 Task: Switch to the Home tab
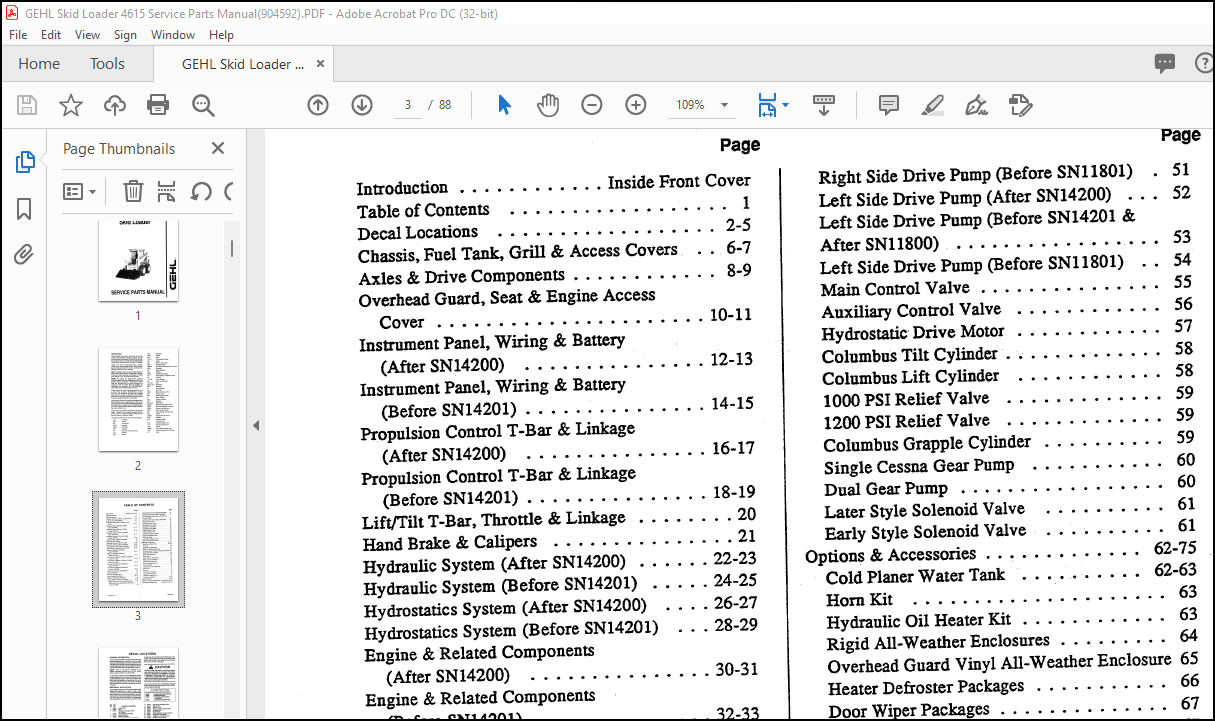(39, 64)
